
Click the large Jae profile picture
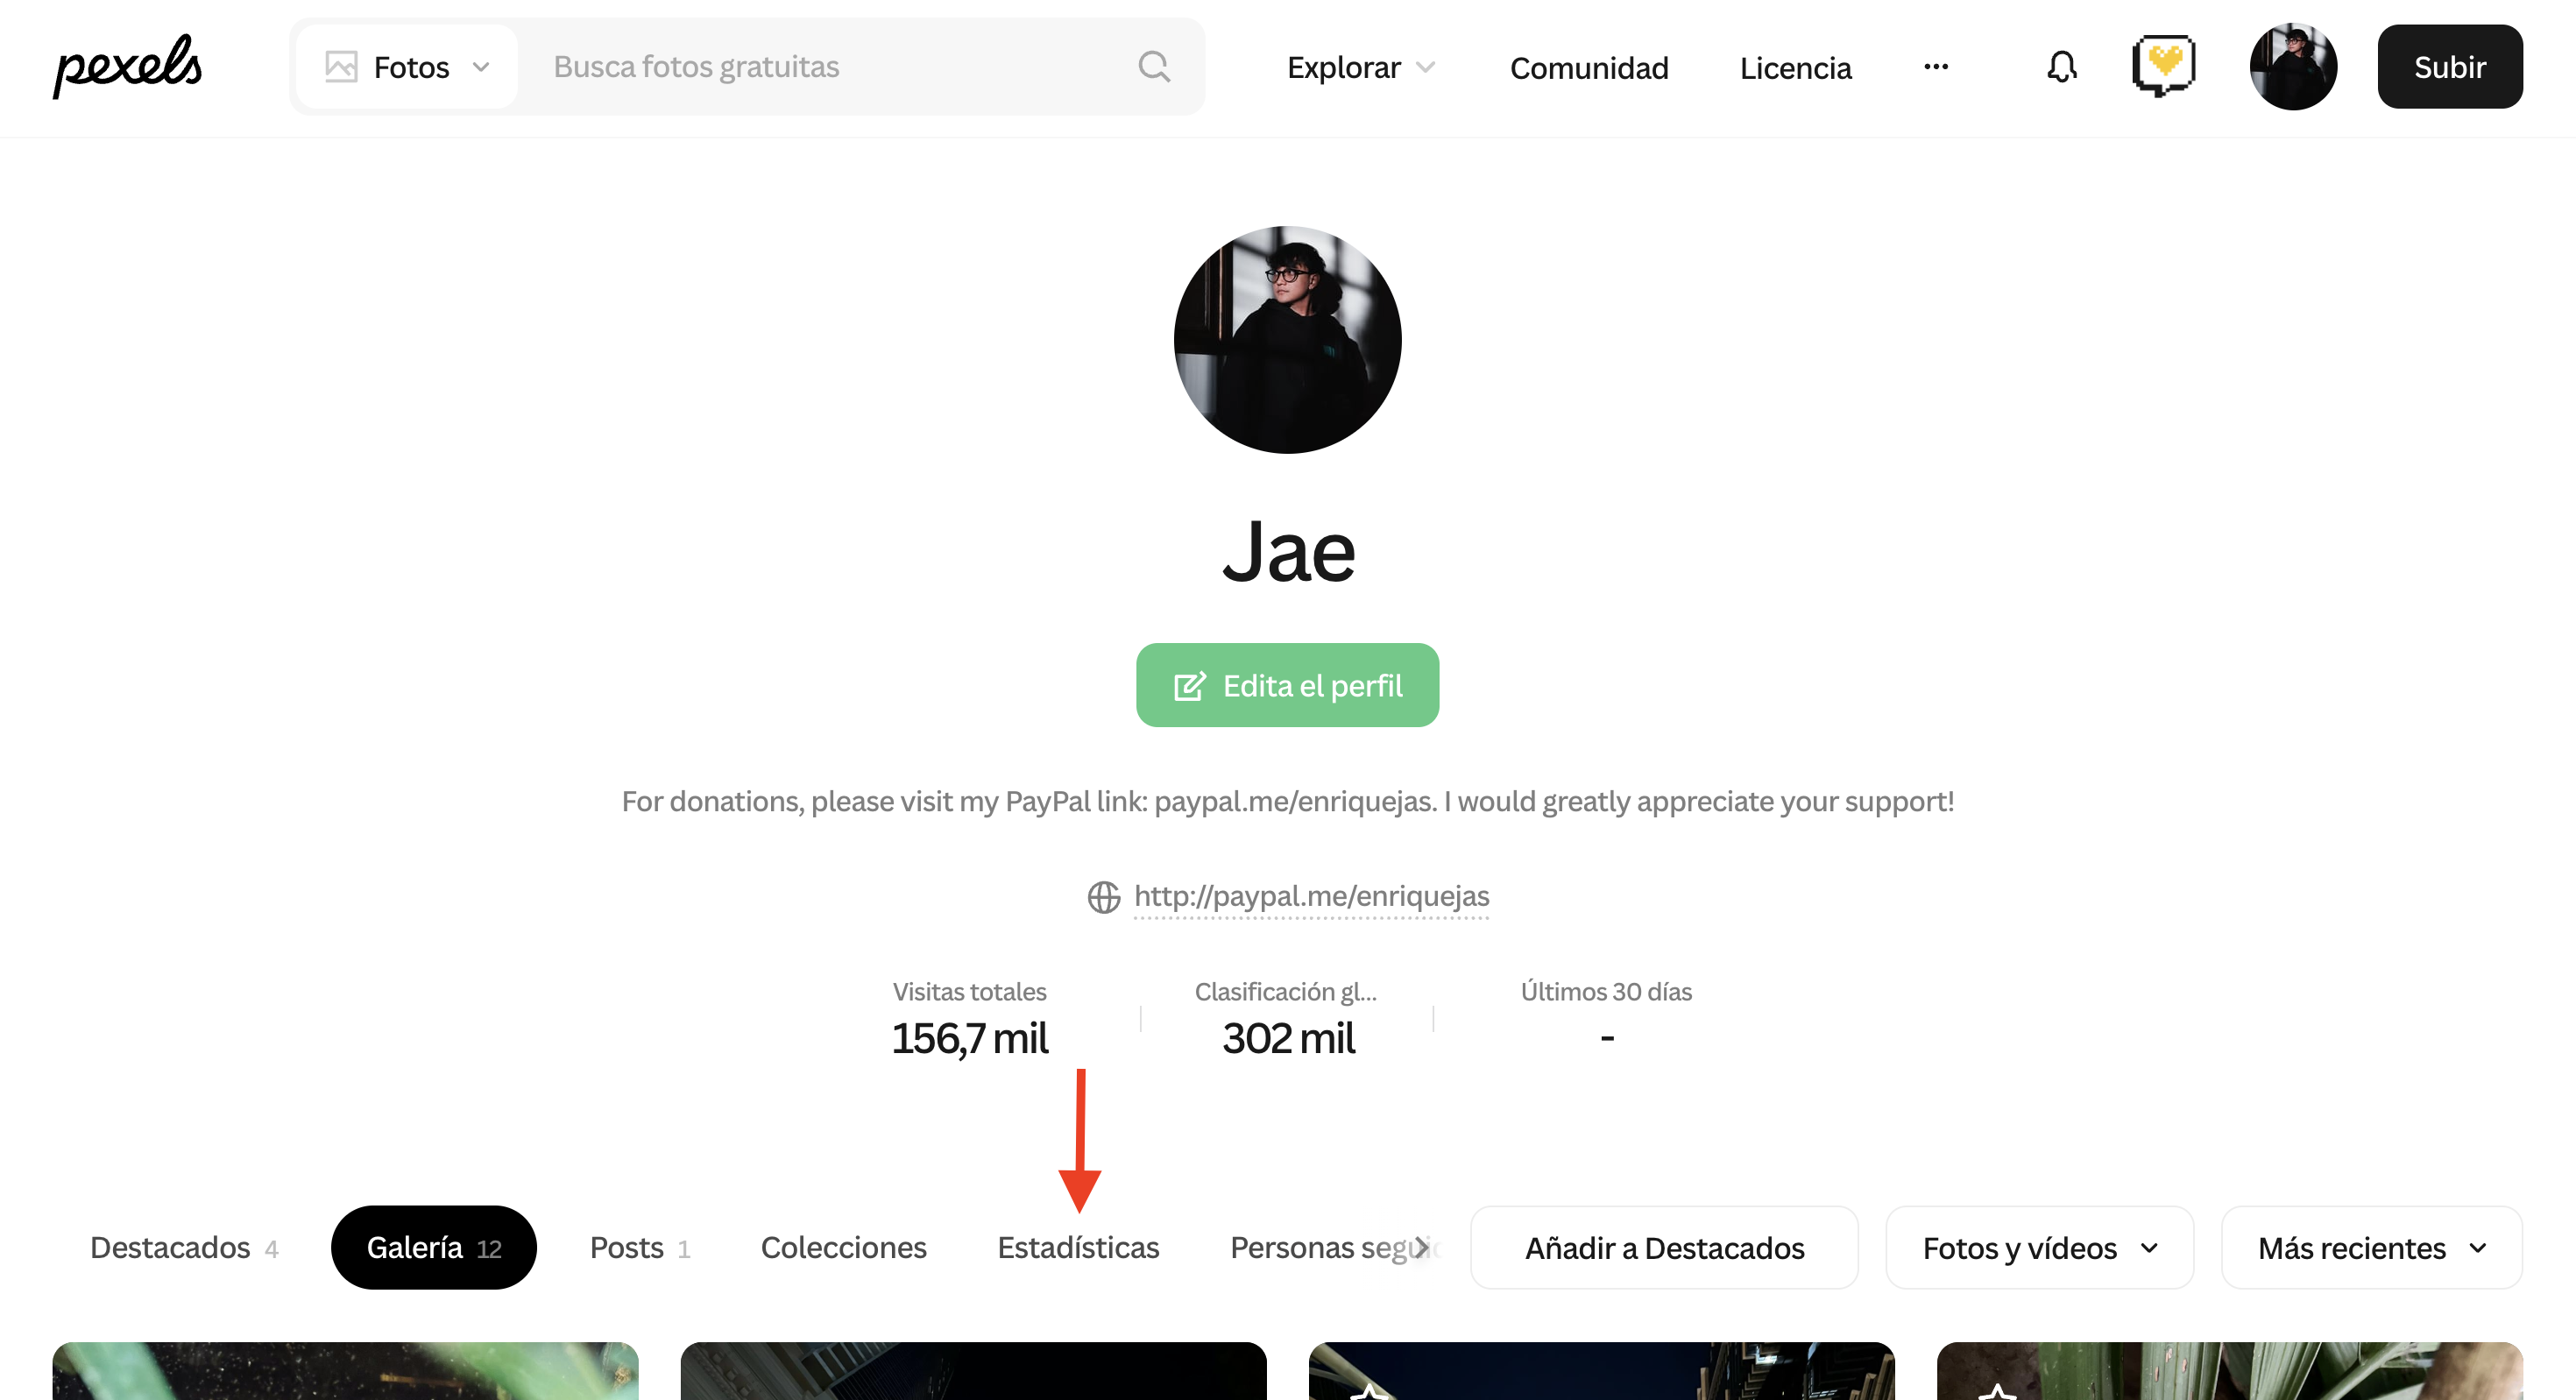point(1287,340)
